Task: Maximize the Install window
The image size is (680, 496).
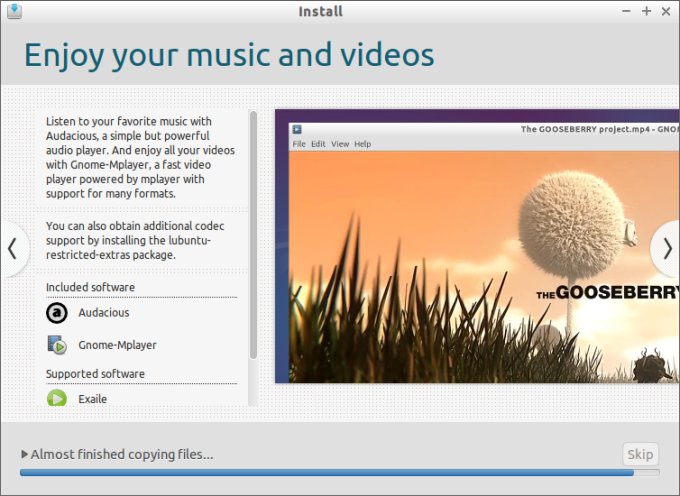Action: [x=646, y=11]
